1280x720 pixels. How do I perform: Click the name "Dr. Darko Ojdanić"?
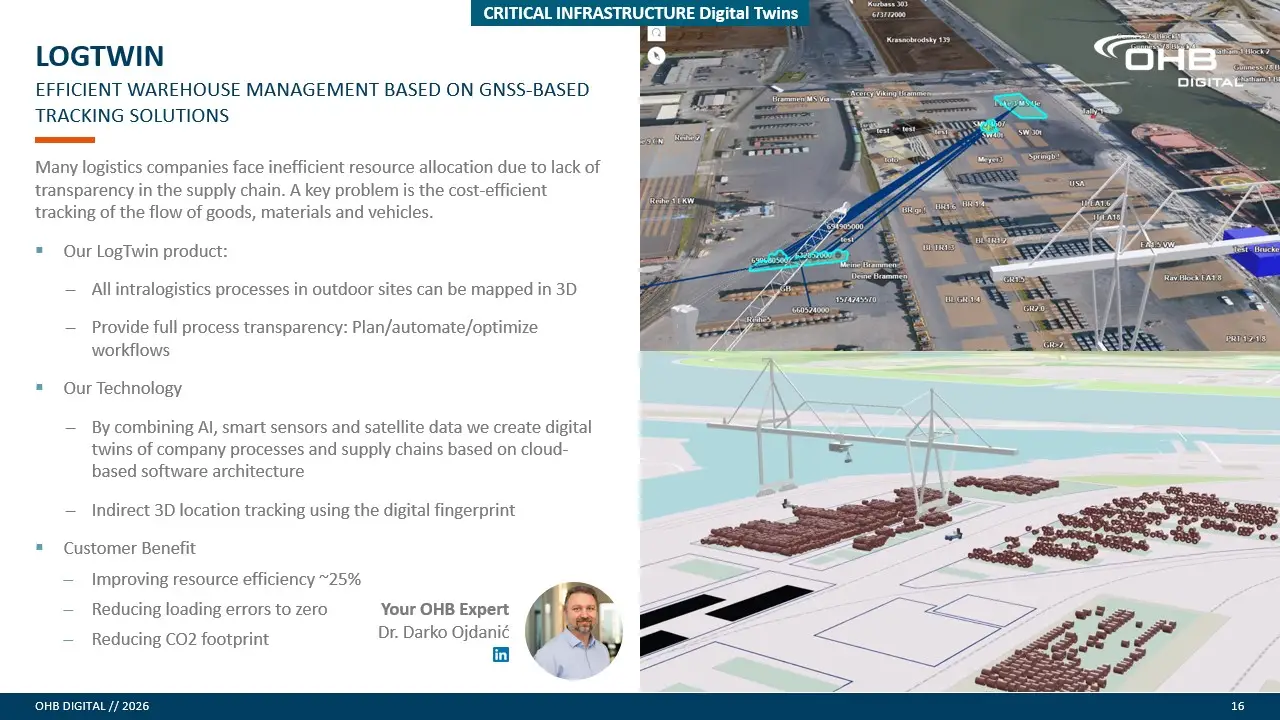[x=443, y=632]
